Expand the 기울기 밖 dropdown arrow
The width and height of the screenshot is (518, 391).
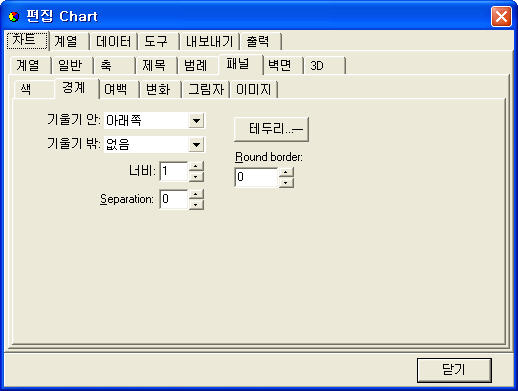coord(196,145)
